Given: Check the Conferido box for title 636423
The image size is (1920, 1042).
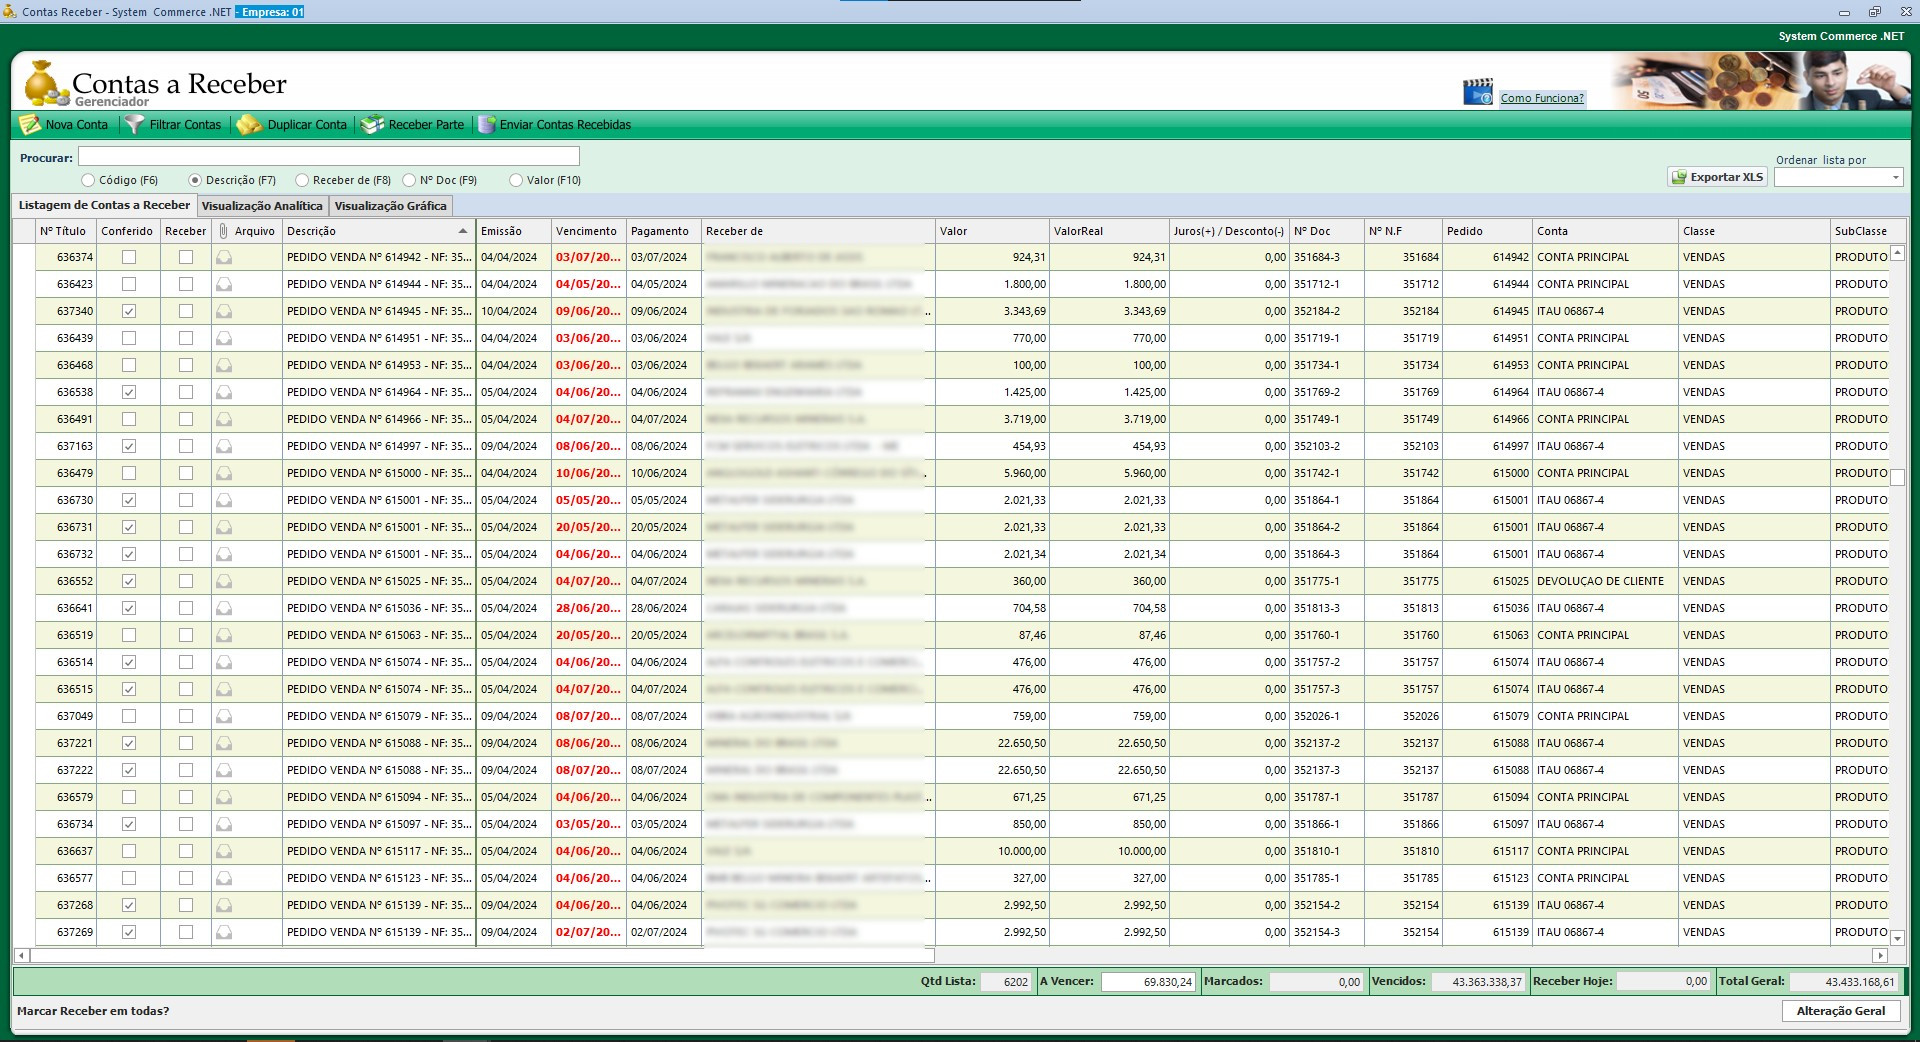Looking at the screenshot, I should tap(129, 285).
